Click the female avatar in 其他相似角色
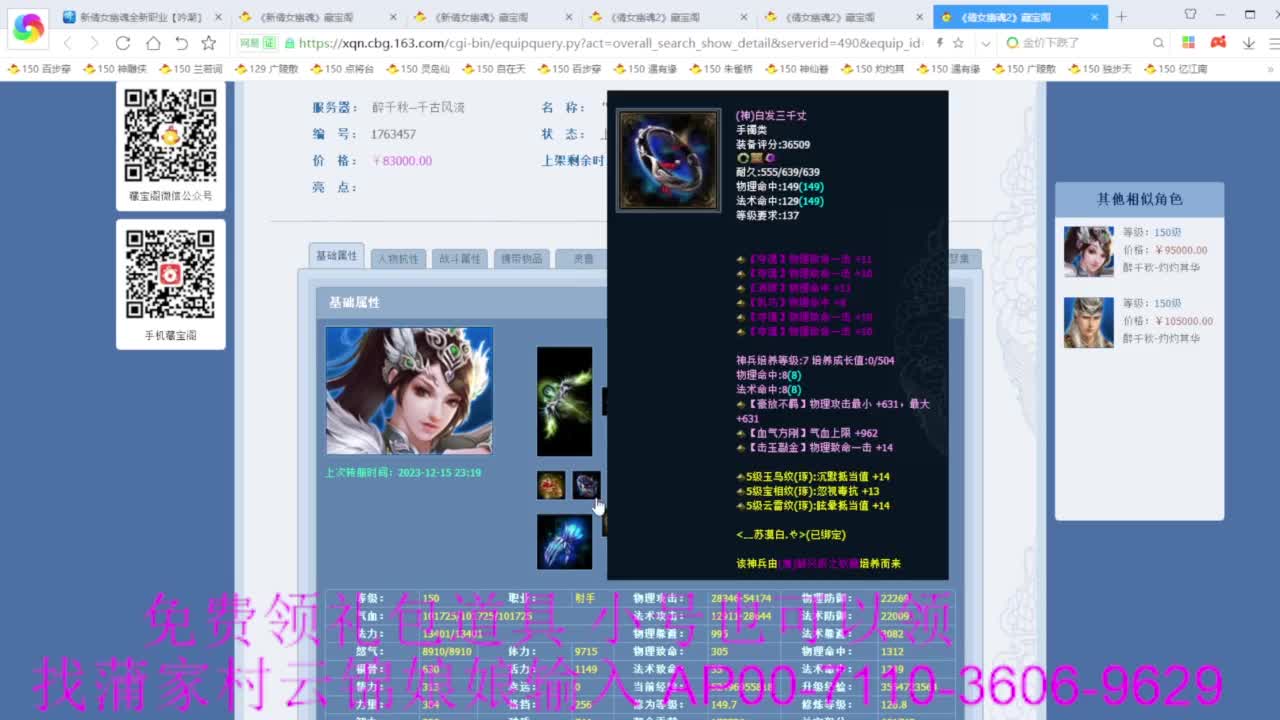 [1088, 251]
